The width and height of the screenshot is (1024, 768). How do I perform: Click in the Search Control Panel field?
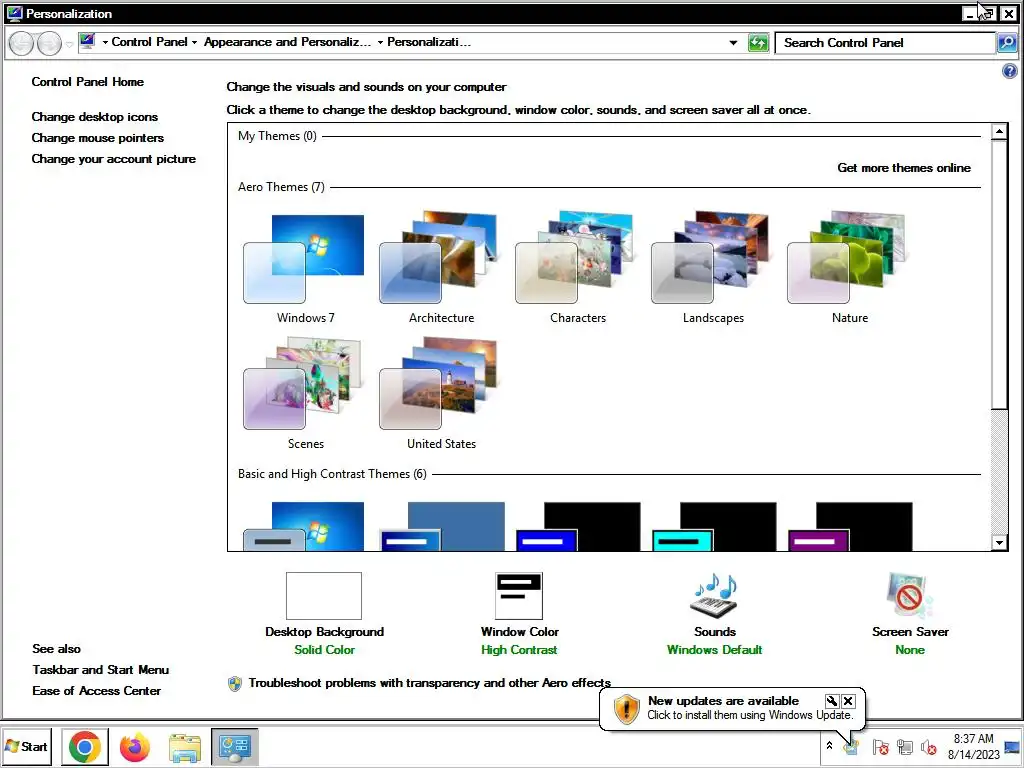[x=885, y=43]
